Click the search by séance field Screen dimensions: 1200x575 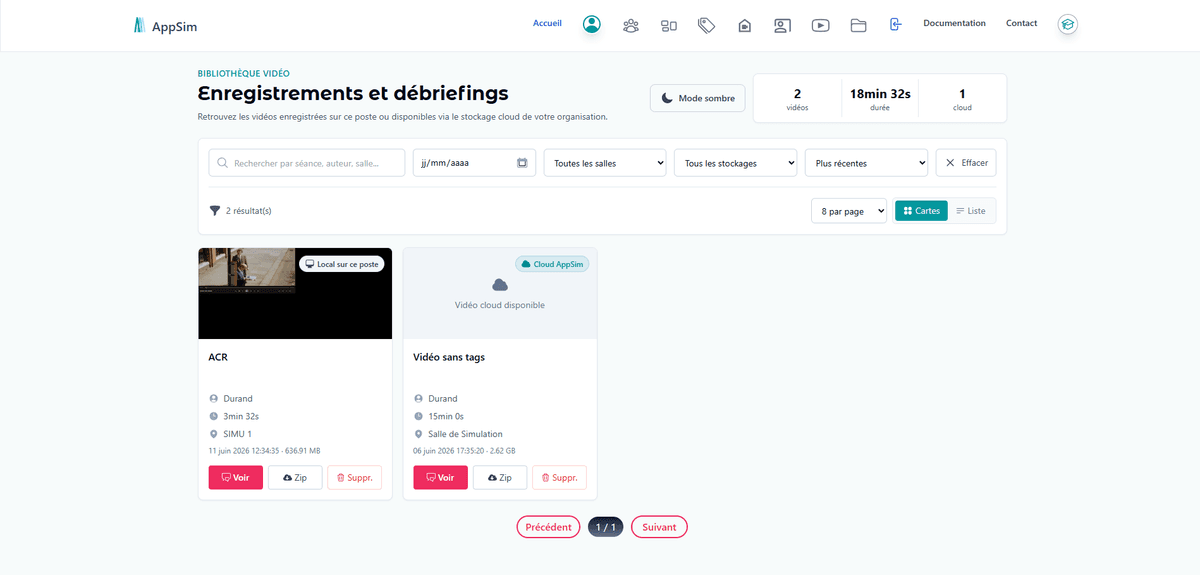(x=307, y=163)
